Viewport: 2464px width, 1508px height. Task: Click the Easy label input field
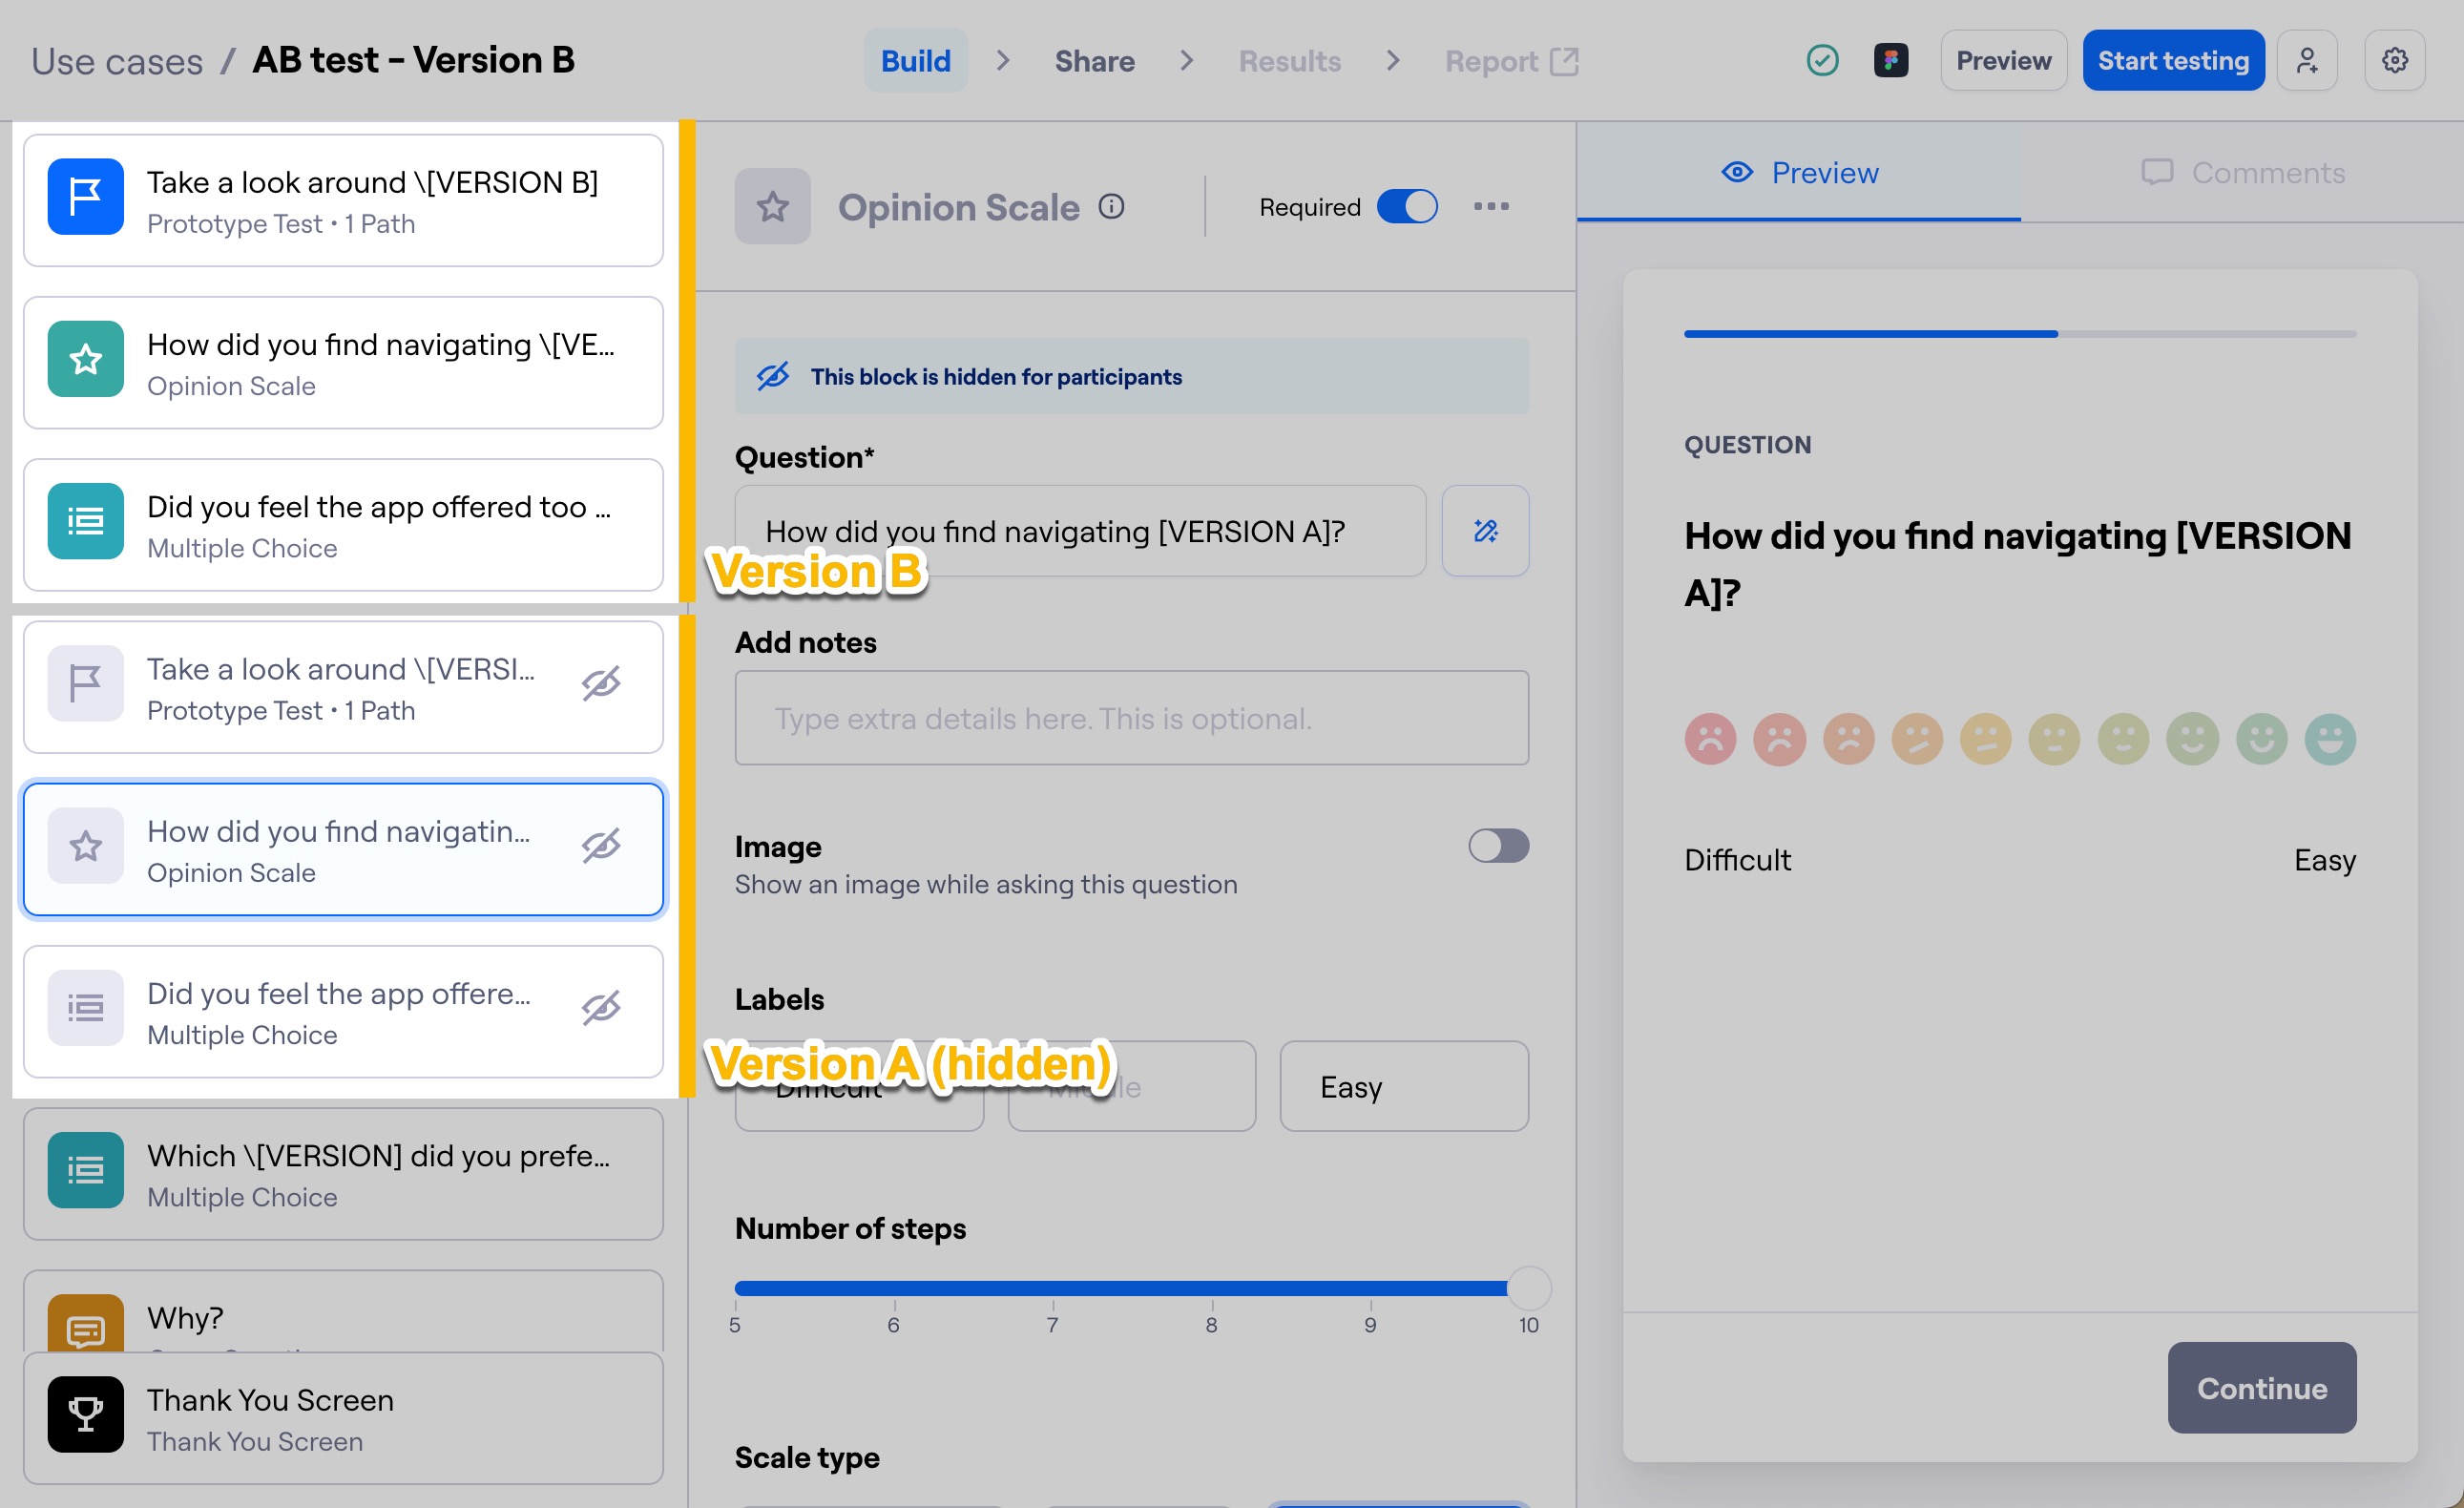click(1403, 1087)
